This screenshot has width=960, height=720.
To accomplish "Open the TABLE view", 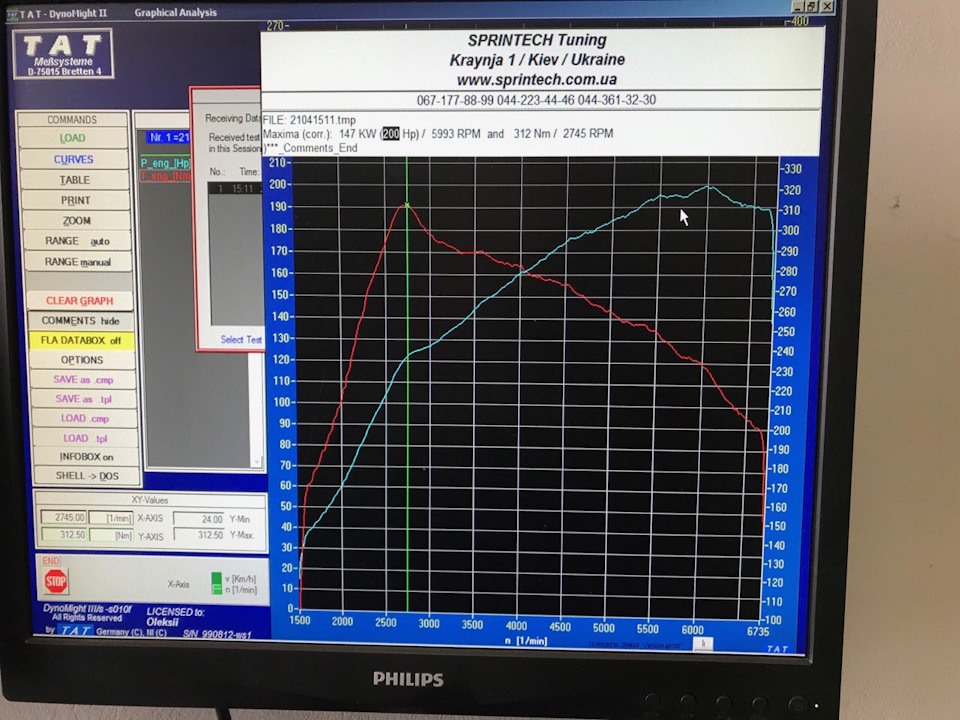I will click(x=75, y=180).
